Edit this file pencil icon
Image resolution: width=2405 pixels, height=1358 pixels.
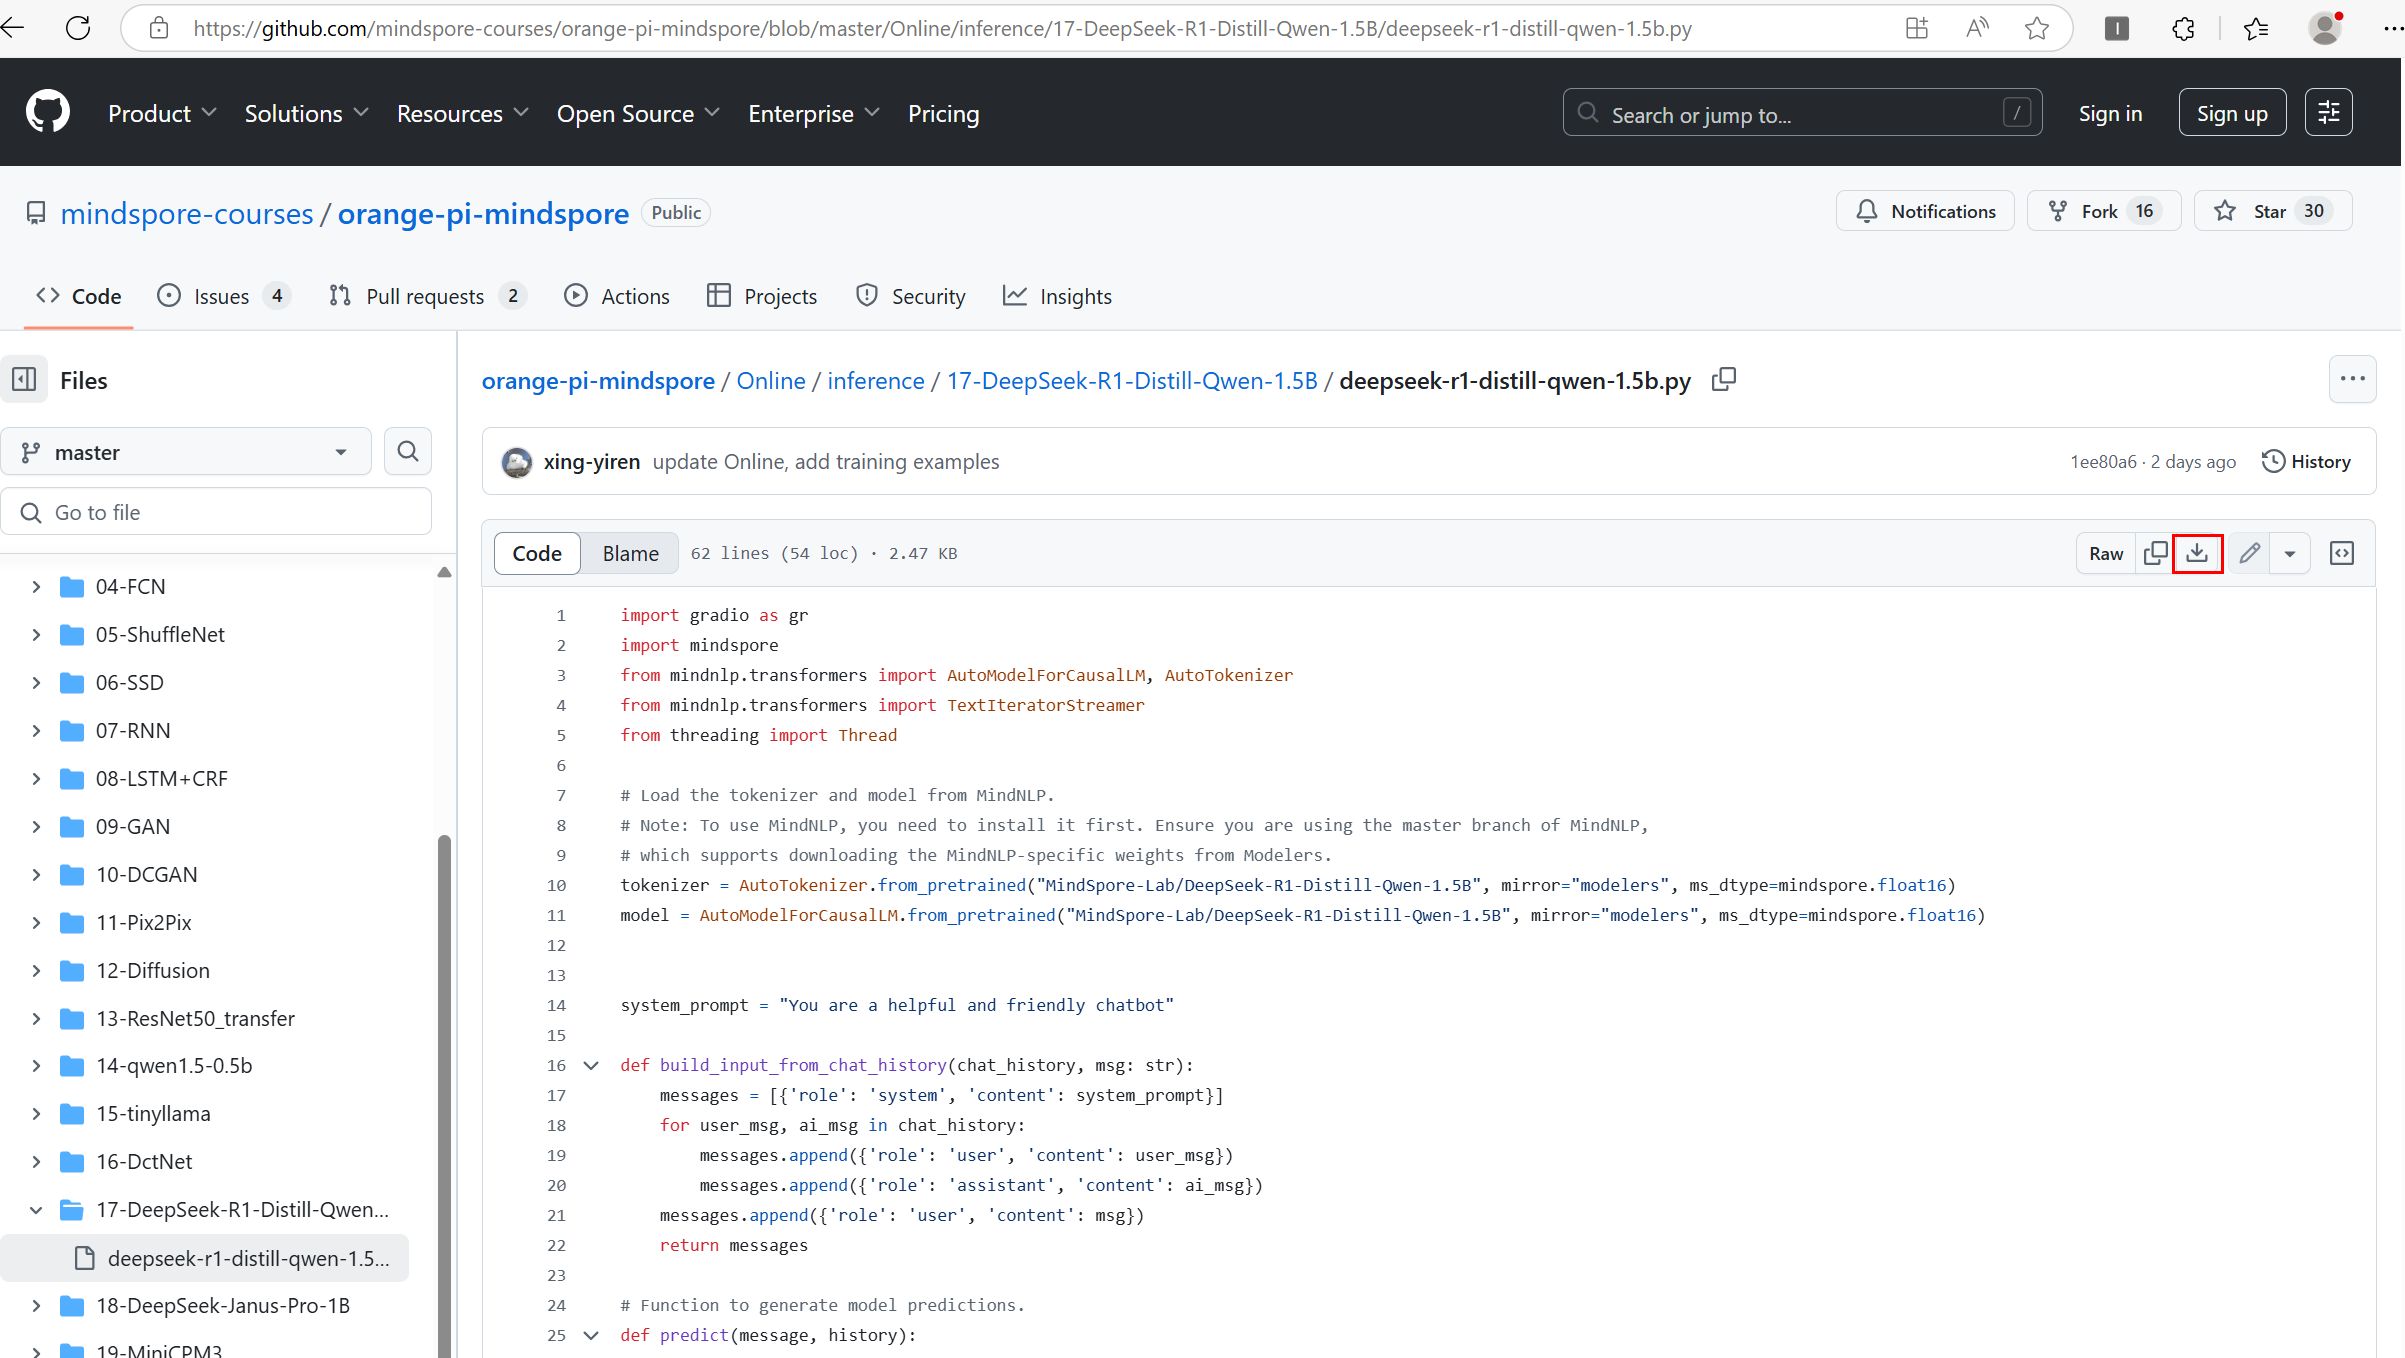[2249, 553]
